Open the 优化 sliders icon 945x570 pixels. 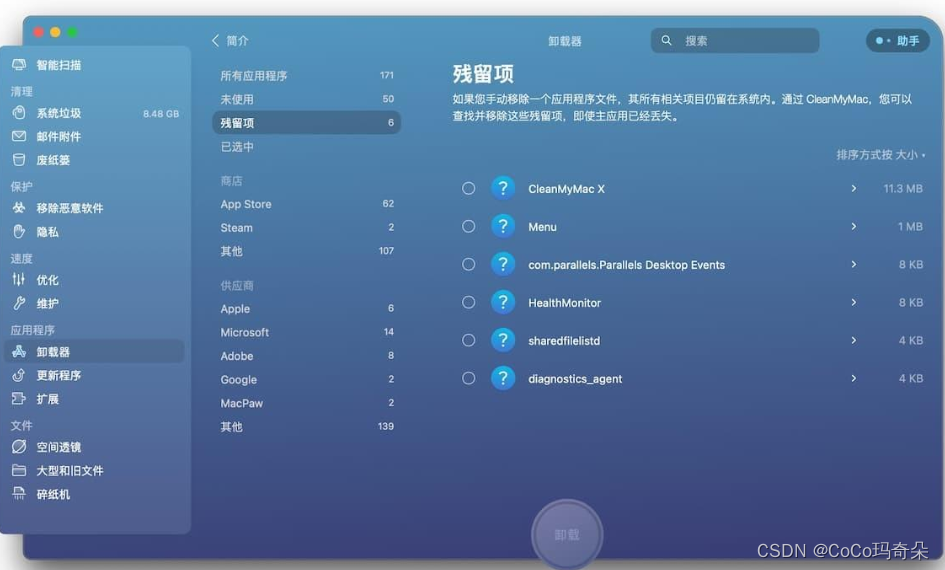click(19, 280)
